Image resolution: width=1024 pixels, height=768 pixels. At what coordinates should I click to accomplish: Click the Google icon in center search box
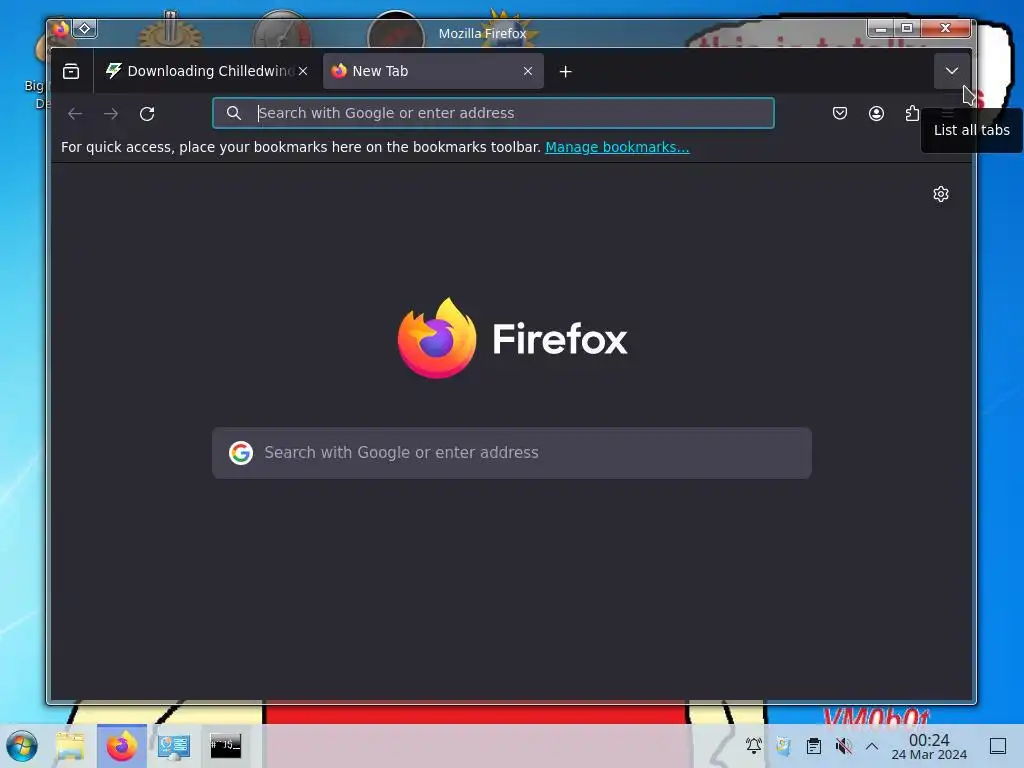click(241, 453)
